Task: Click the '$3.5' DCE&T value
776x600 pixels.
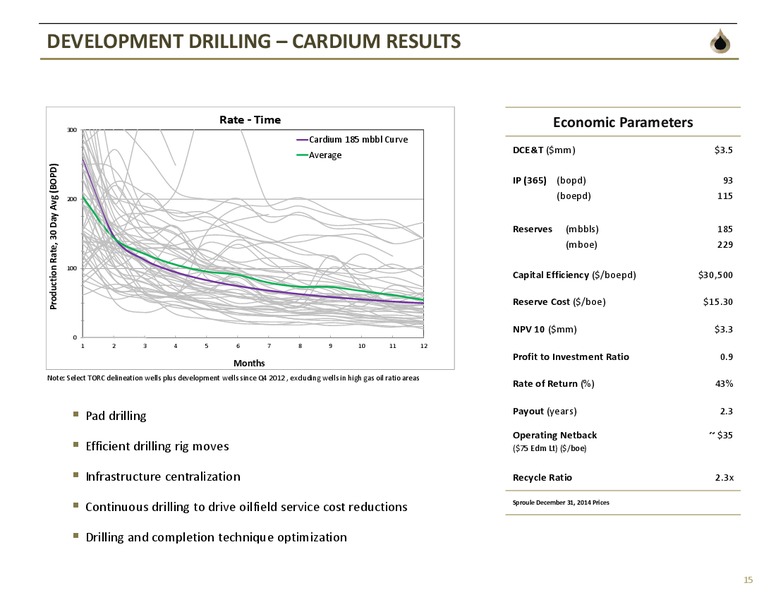Action: [x=724, y=150]
